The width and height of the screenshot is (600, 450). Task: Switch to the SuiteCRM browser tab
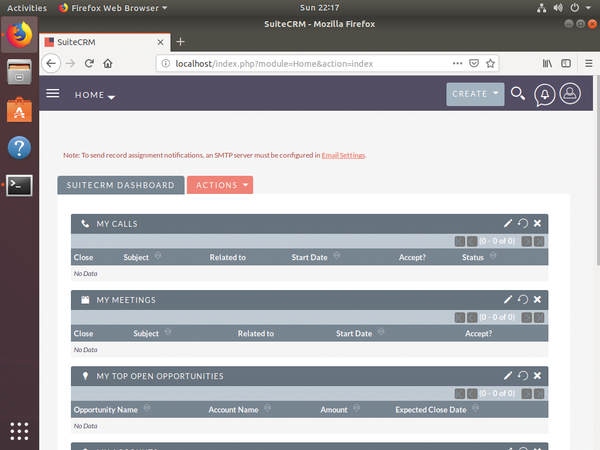(x=104, y=42)
